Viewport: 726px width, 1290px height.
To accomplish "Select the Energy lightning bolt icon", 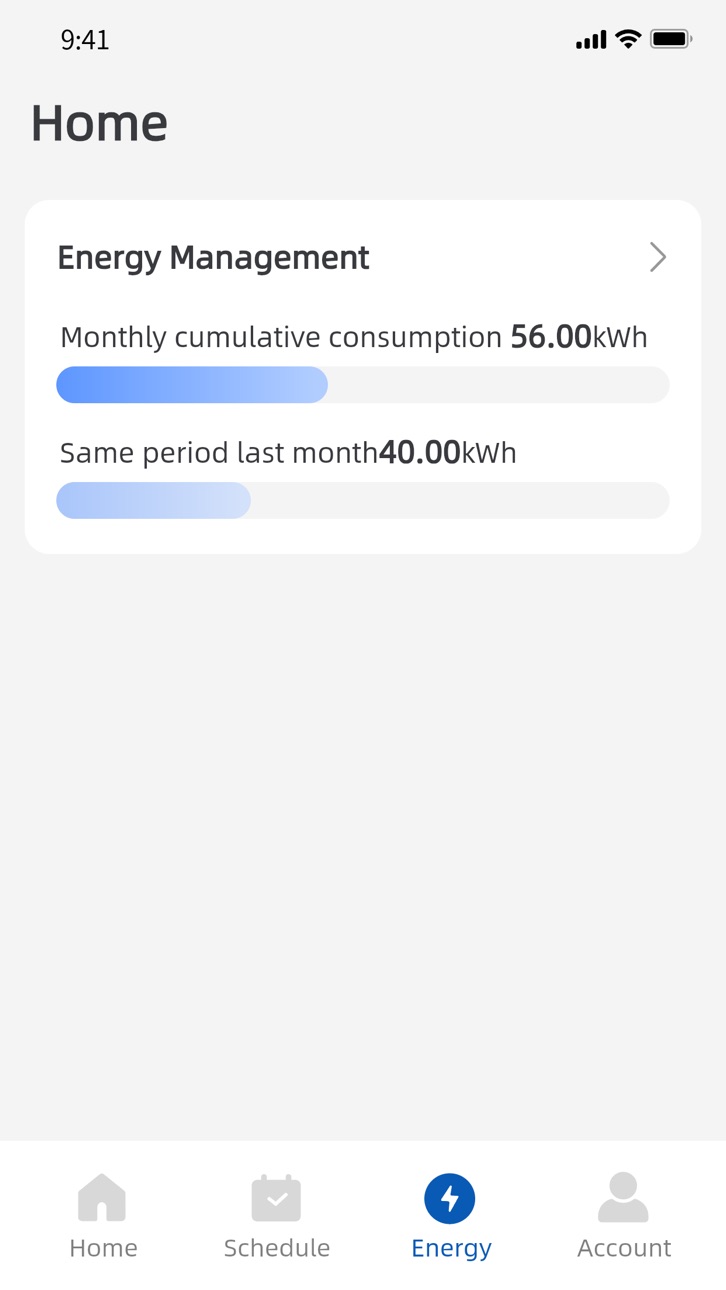I will click(x=450, y=1198).
